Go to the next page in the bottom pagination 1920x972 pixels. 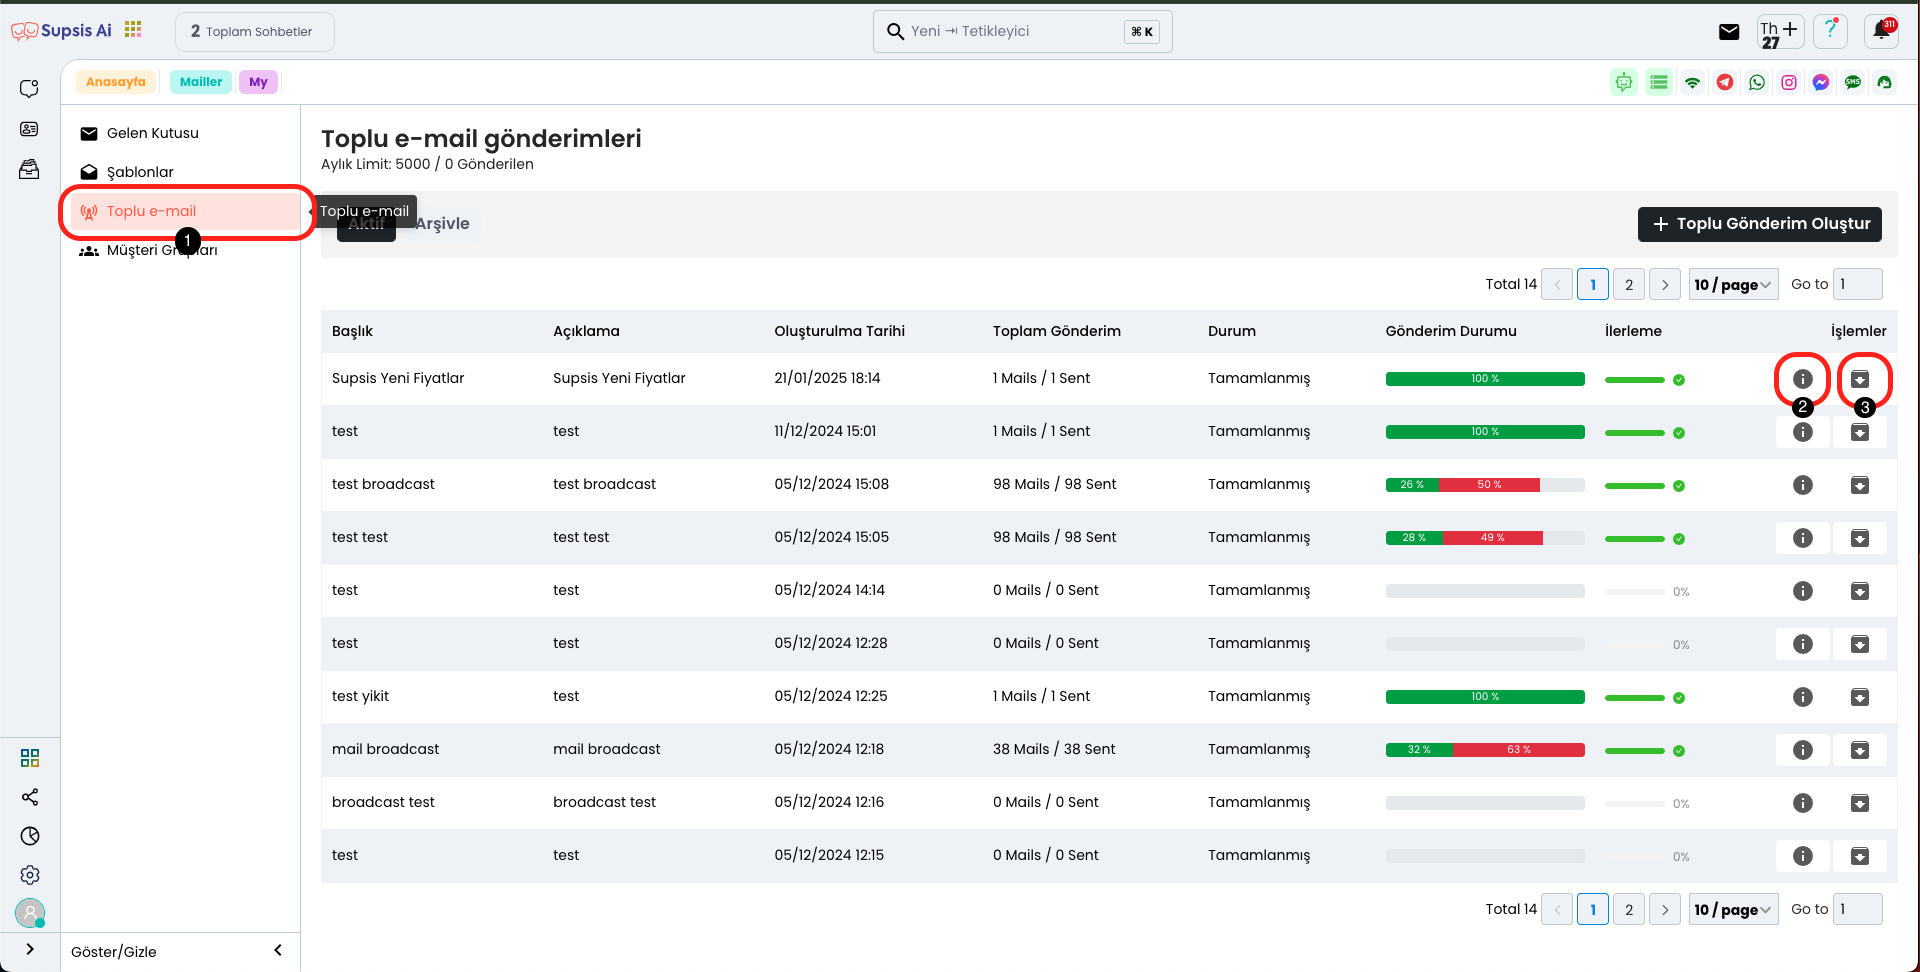[1665, 910]
